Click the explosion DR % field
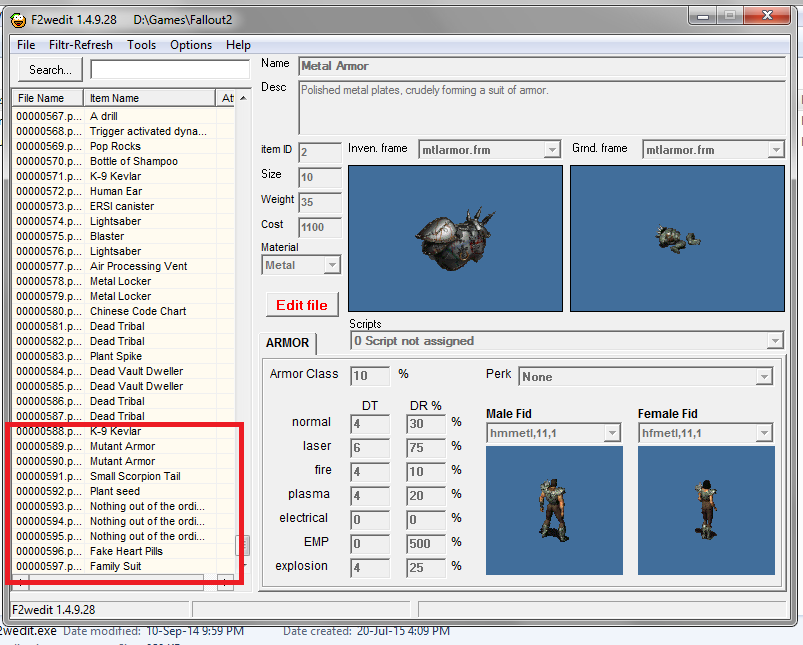Screen dimensions: 803x645 (x=426, y=568)
